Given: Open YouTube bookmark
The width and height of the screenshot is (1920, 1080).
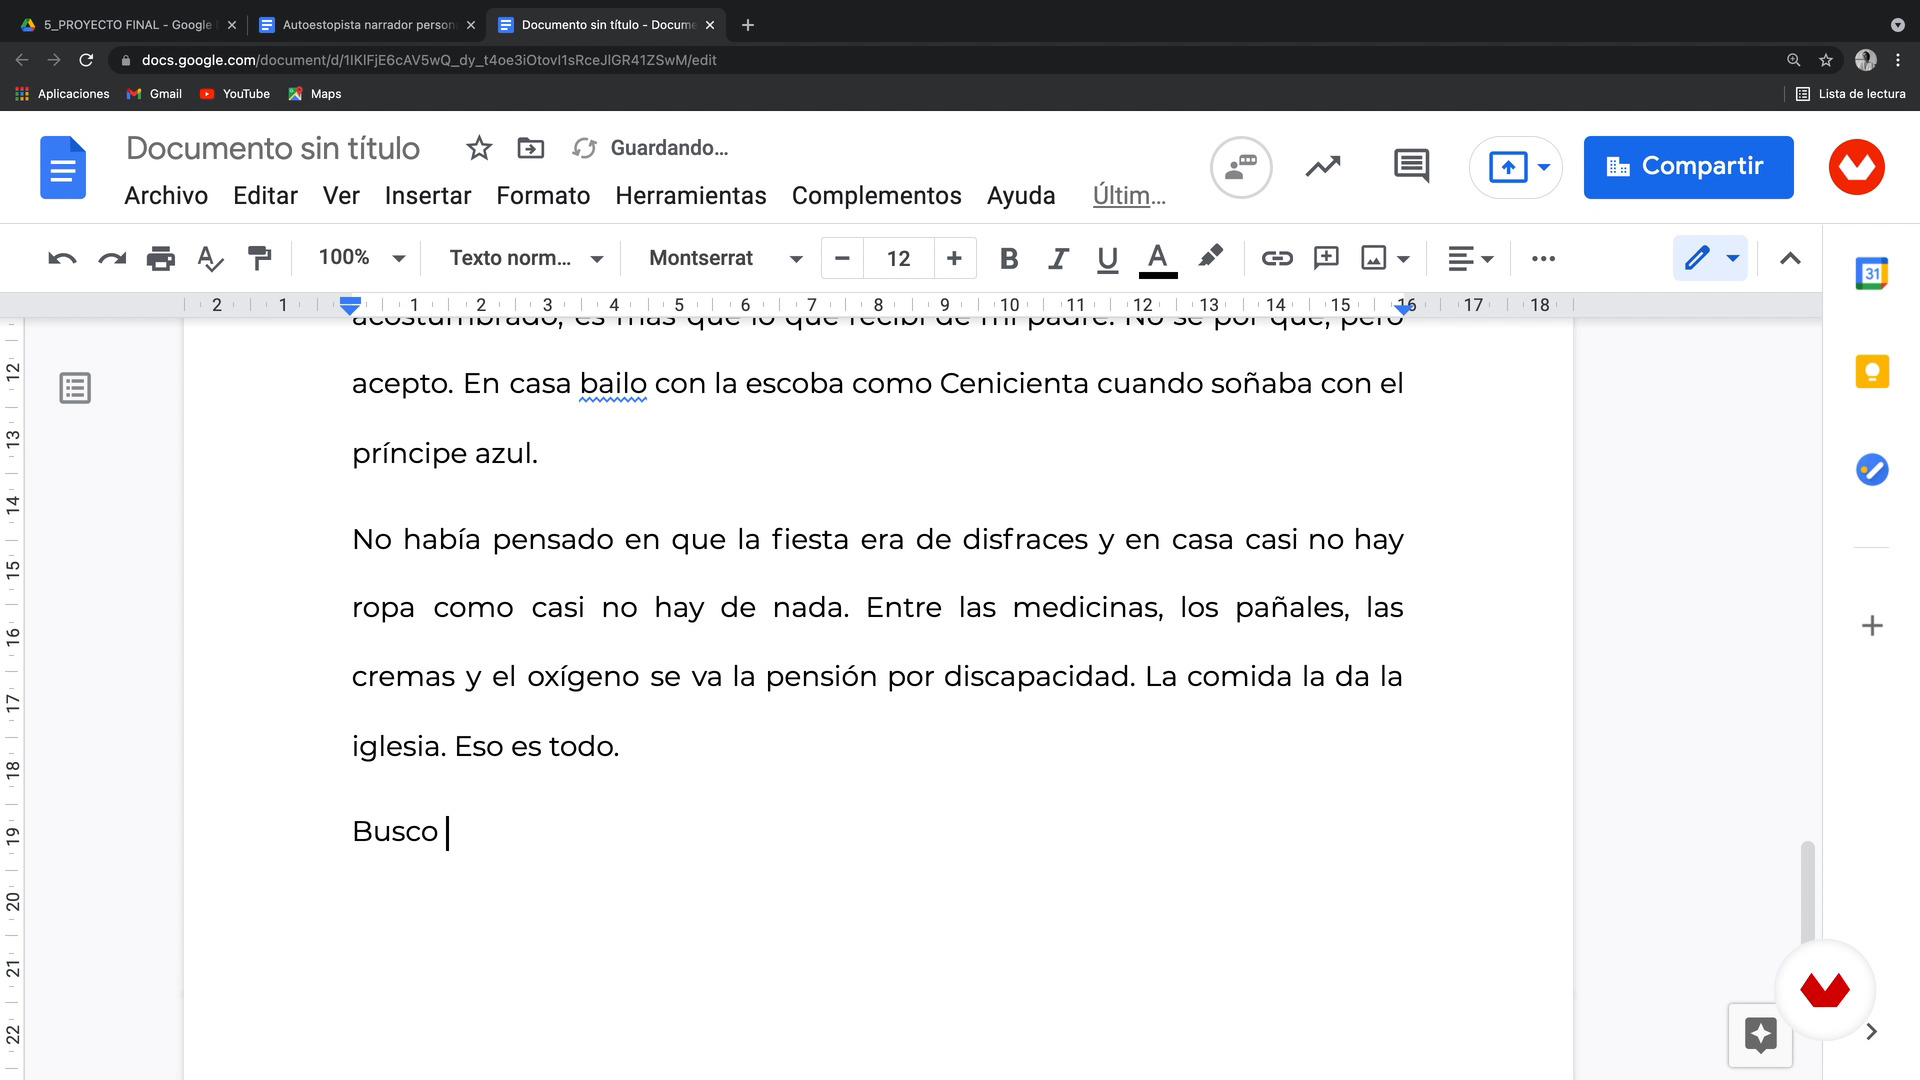Looking at the screenshot, I should (x=235, y=94).
